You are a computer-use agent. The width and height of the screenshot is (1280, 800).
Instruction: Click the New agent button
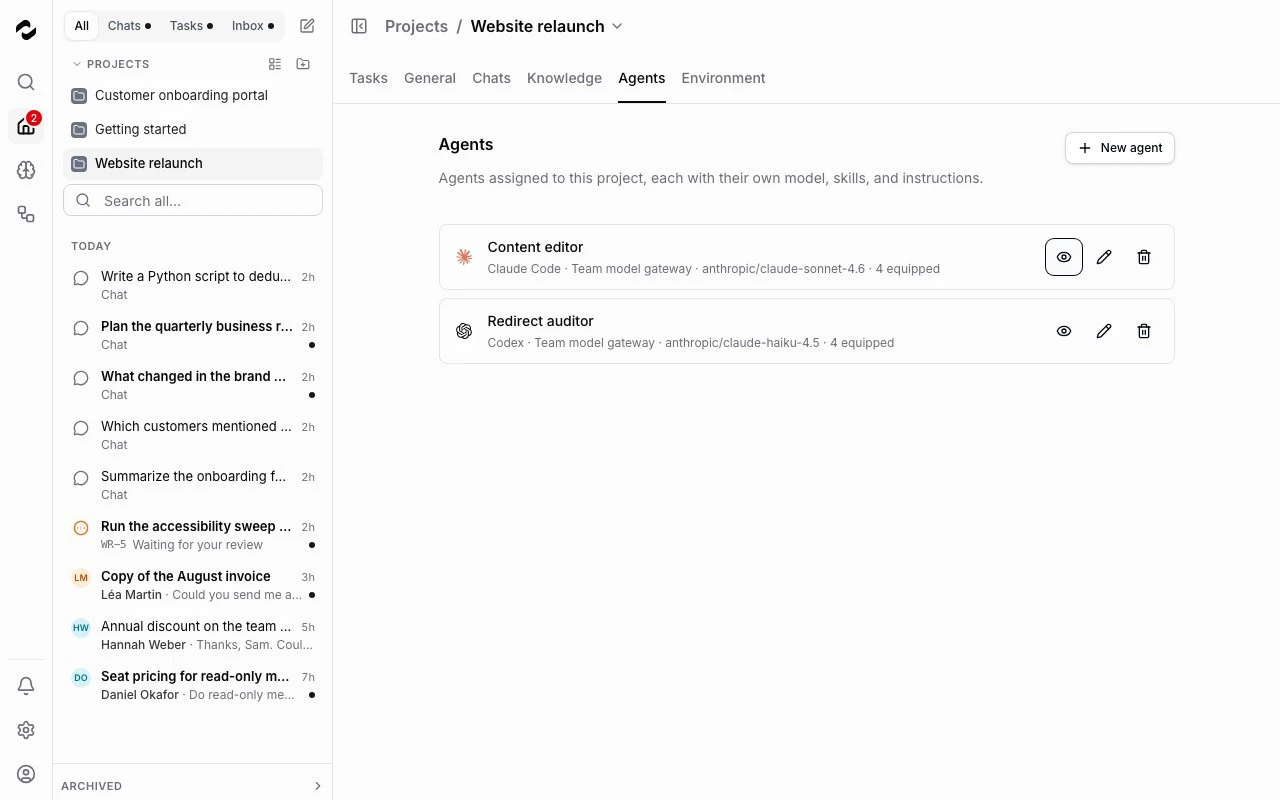point(1120,148)
